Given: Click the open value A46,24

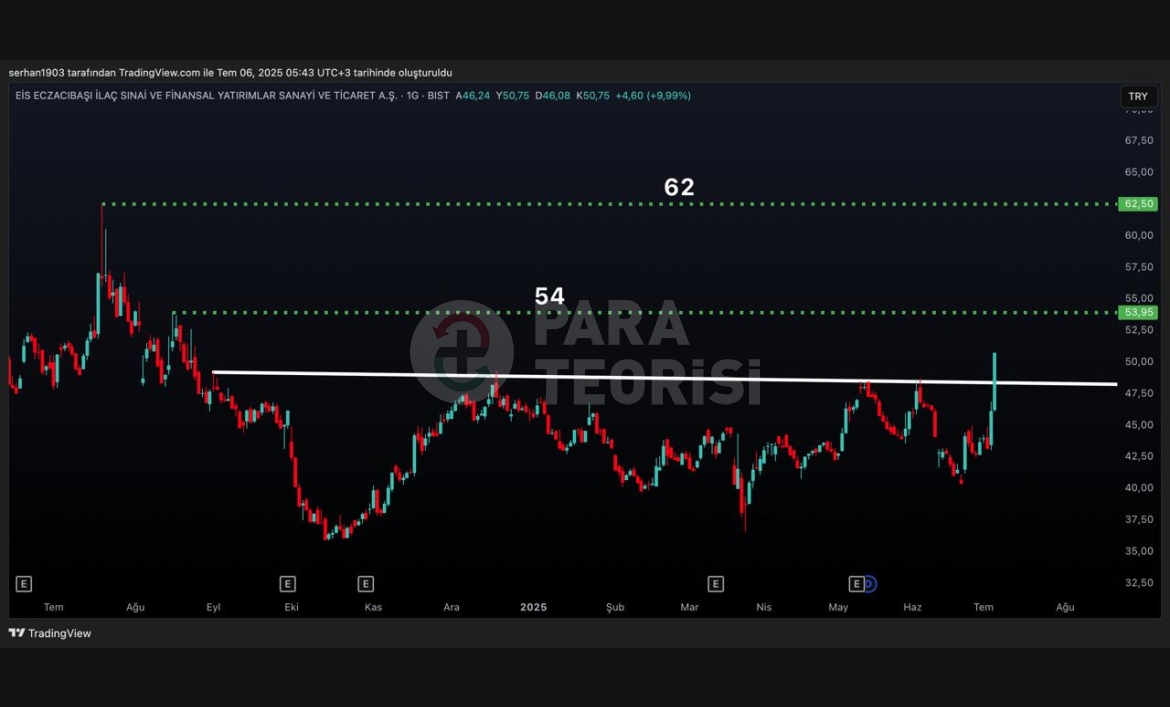Looking at the screenshot, I should click(x=473, y=95).
